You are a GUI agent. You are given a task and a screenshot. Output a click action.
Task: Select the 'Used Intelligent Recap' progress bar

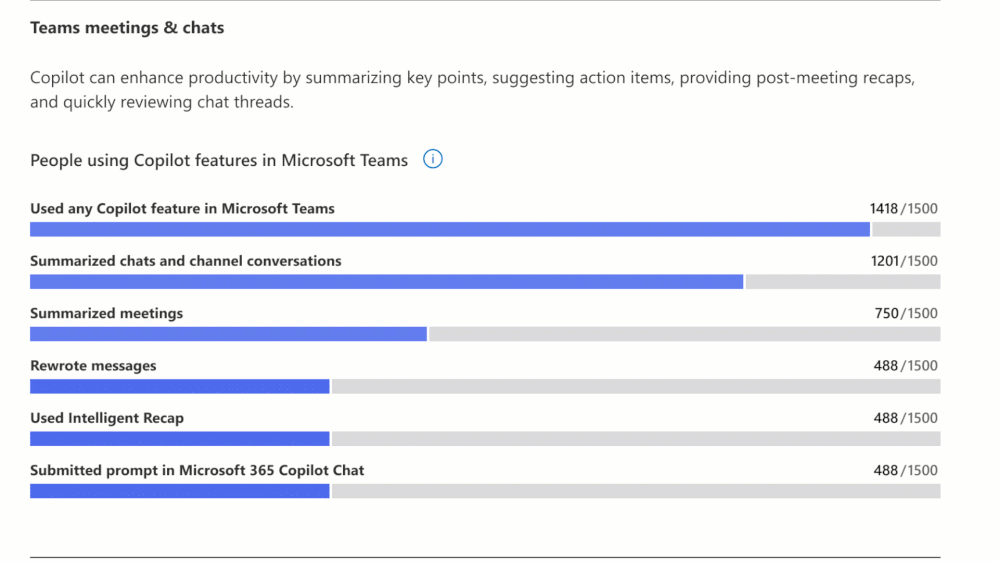485,438
